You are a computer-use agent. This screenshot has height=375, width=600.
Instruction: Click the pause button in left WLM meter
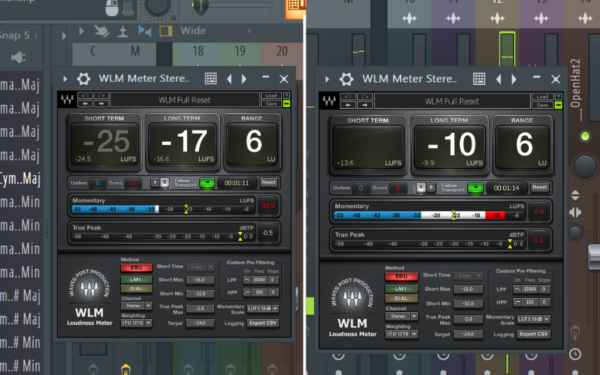[x=165, y=183]
